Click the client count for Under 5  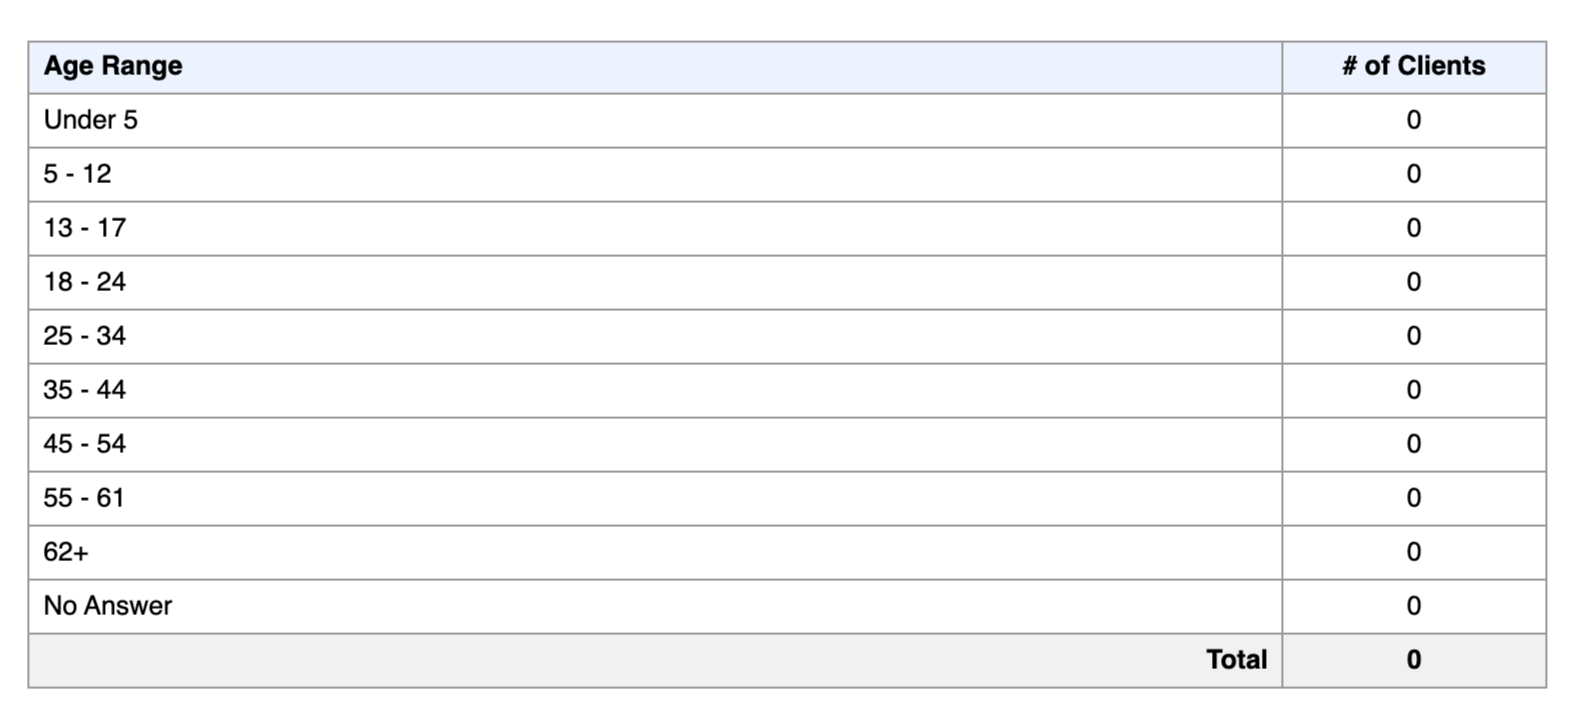pyautogui.click(x=1414, y=121)
